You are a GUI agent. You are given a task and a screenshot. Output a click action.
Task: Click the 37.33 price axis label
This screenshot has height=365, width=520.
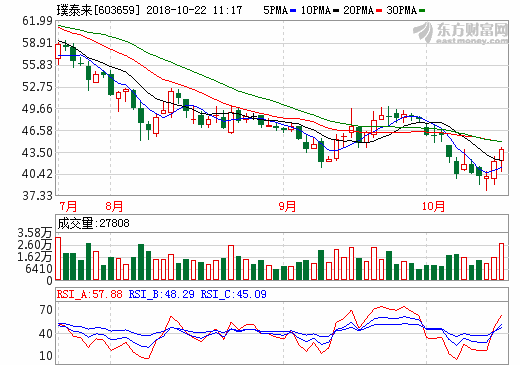37,196
